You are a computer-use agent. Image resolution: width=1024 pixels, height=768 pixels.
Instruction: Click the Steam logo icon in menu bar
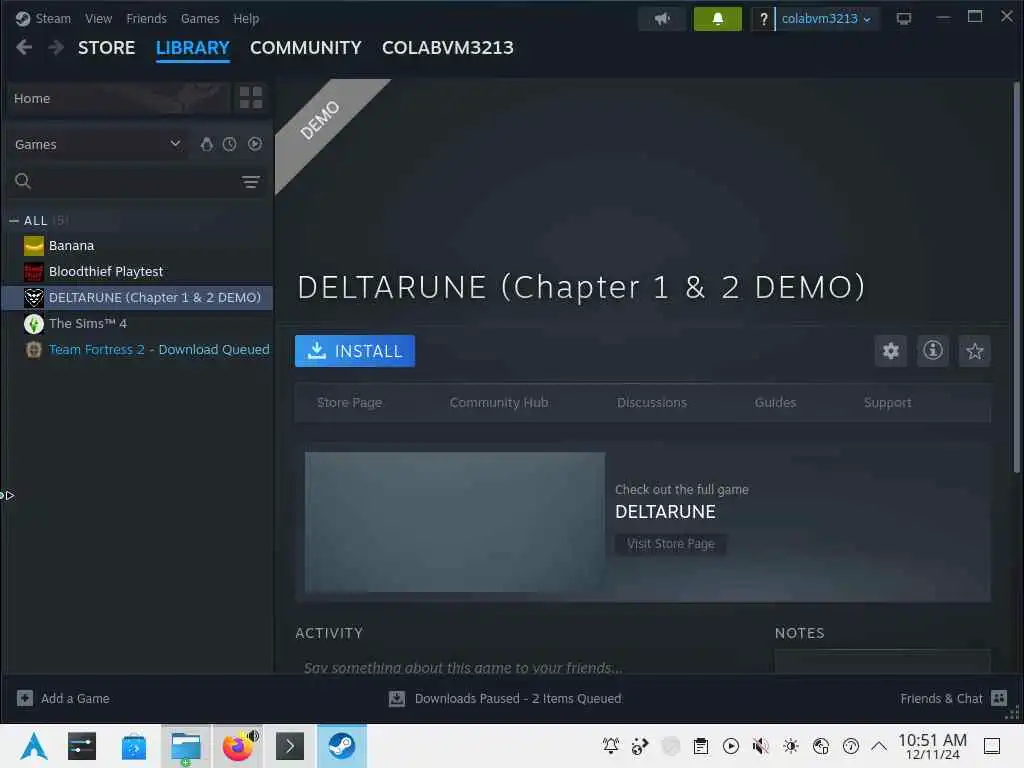coord(23,18)
